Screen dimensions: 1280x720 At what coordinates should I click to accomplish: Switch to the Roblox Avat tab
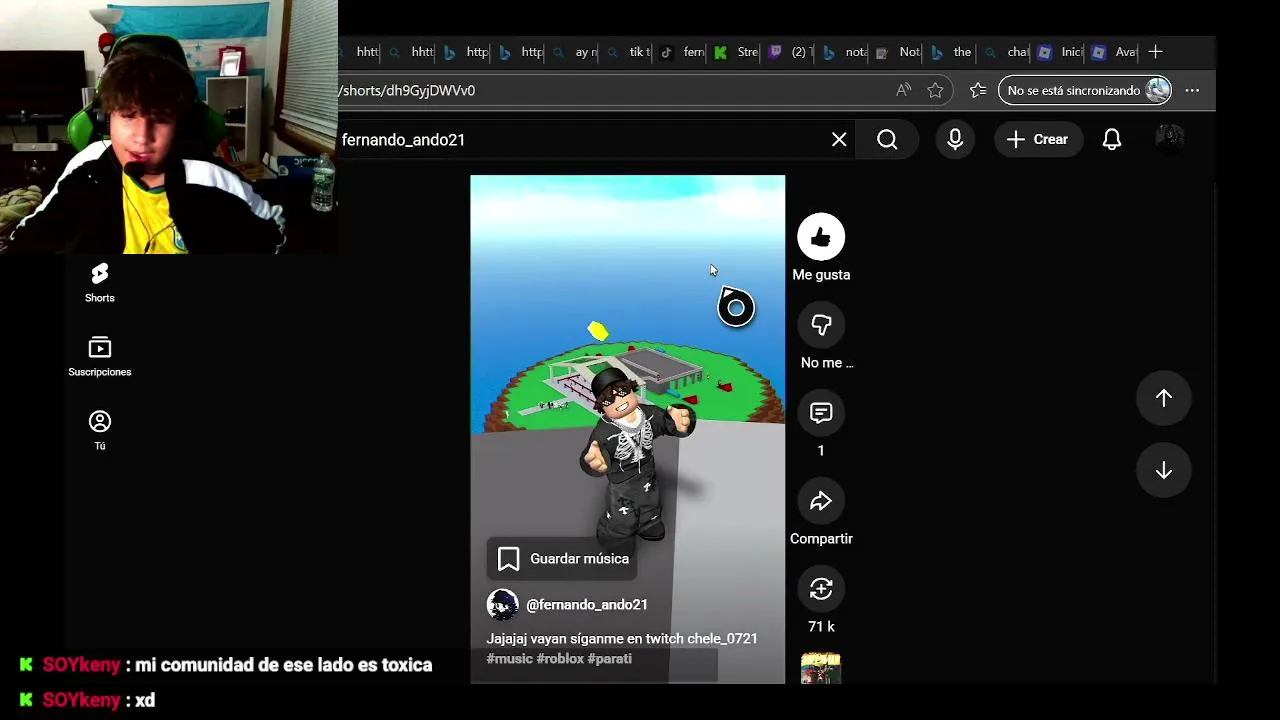coord(1114,52)
